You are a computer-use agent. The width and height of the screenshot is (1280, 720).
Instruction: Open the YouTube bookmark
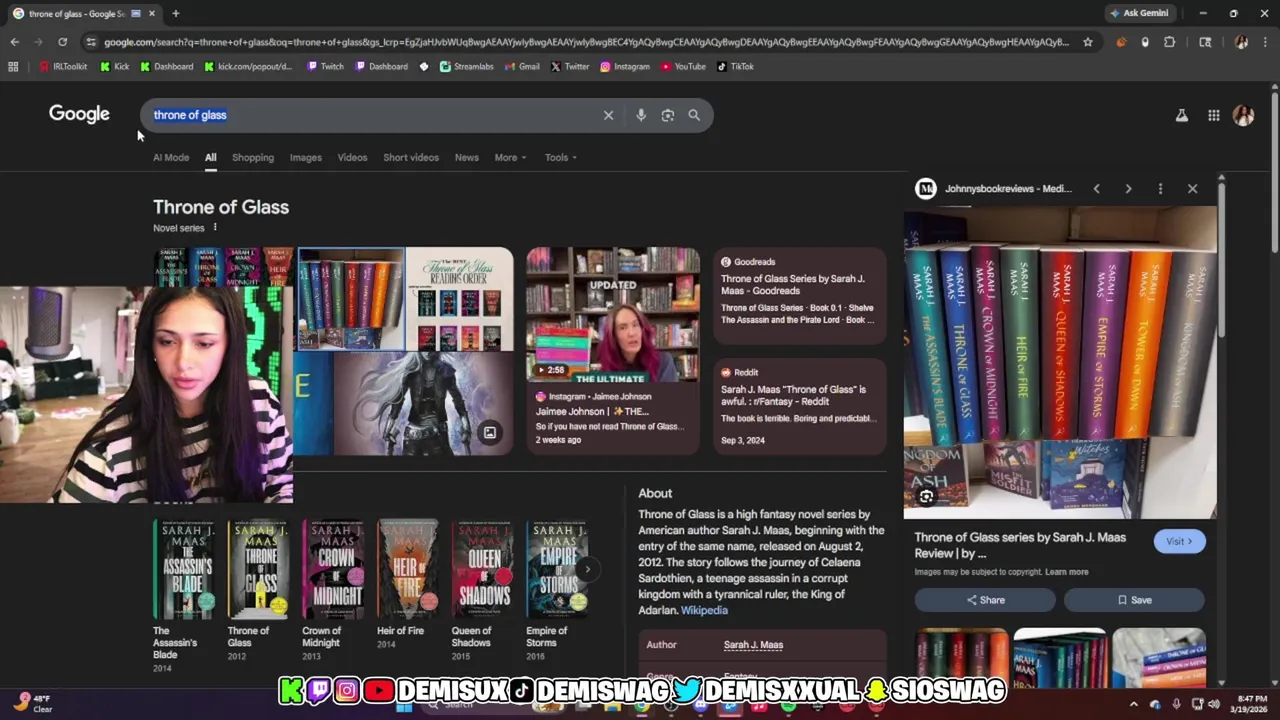tap(683, 67)
